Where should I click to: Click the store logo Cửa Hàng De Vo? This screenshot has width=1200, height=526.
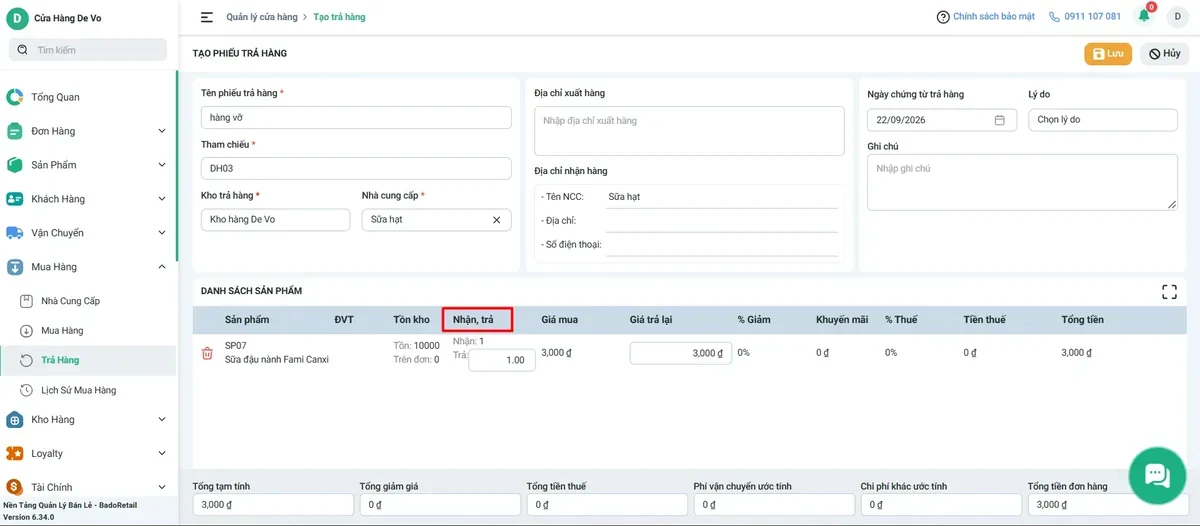pyautogui.click(x=17, y=18)
